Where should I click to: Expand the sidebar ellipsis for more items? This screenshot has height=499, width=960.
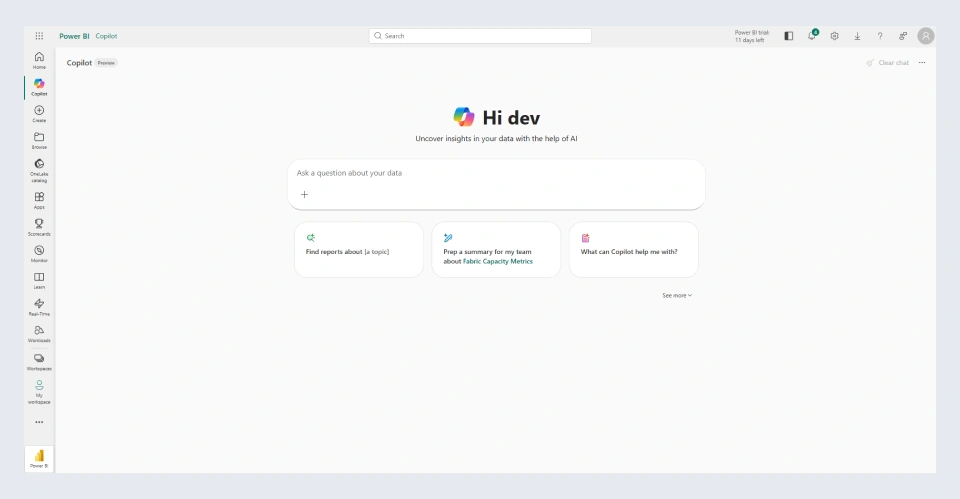click(x=39, y=422)
